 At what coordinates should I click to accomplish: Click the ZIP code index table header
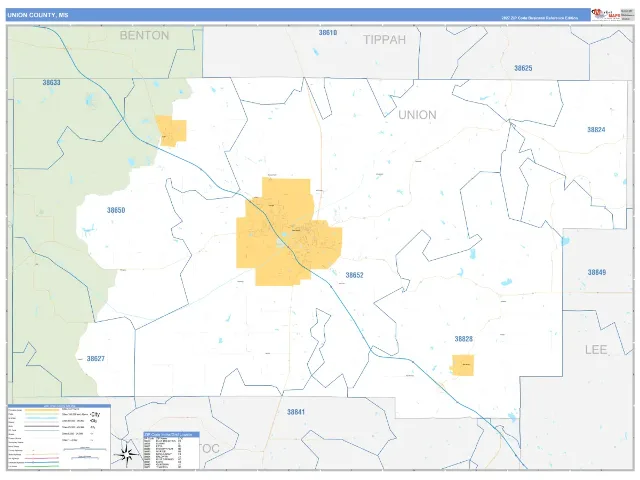pos(171,434)
